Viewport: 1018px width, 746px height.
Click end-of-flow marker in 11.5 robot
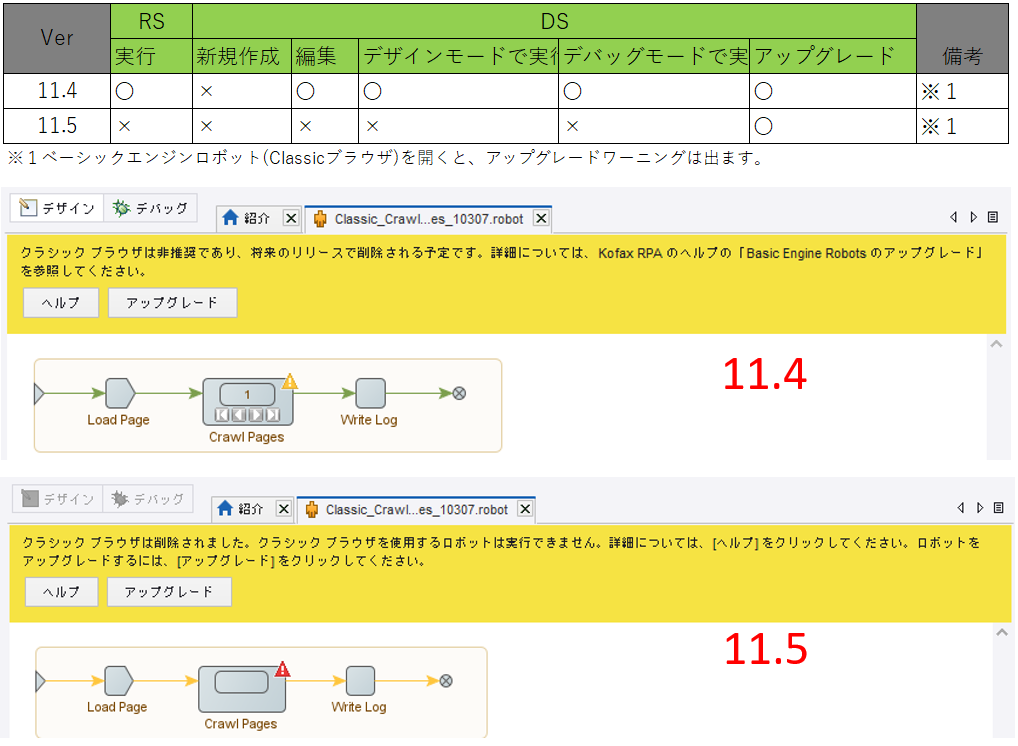point(446,680)
